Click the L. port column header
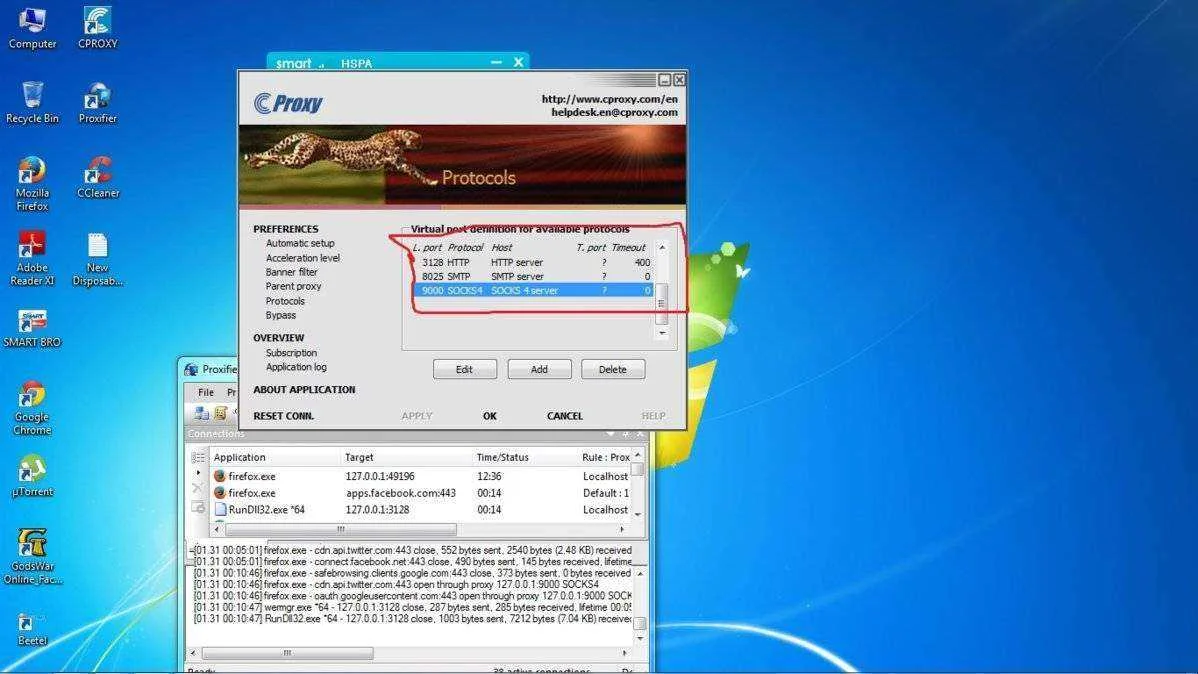 click(427, 248)
